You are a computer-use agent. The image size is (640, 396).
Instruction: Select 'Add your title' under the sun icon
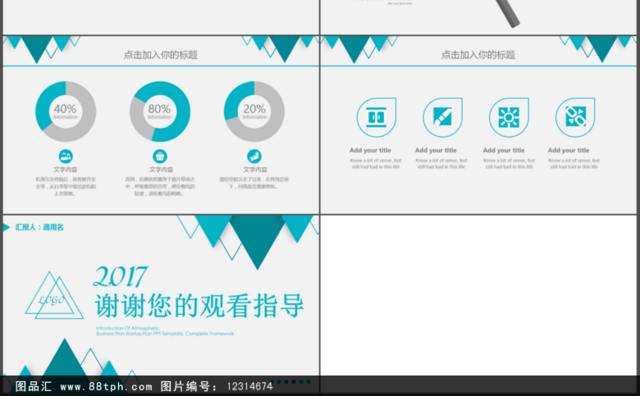click(504, 150)
